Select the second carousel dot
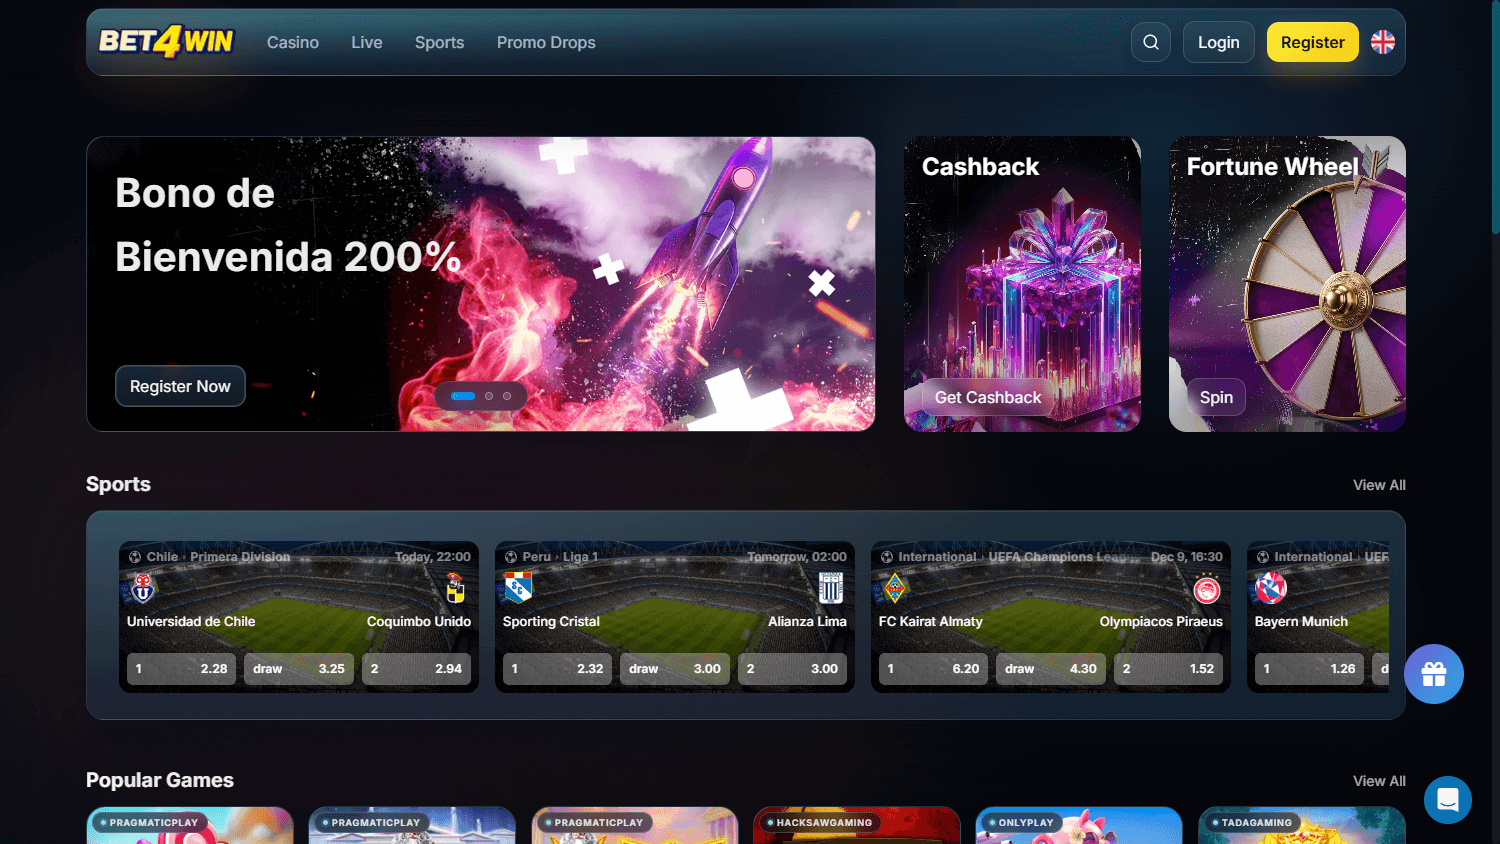This screenshot has width=1500, height=844. pyautogui.click(x=489, y=396)
